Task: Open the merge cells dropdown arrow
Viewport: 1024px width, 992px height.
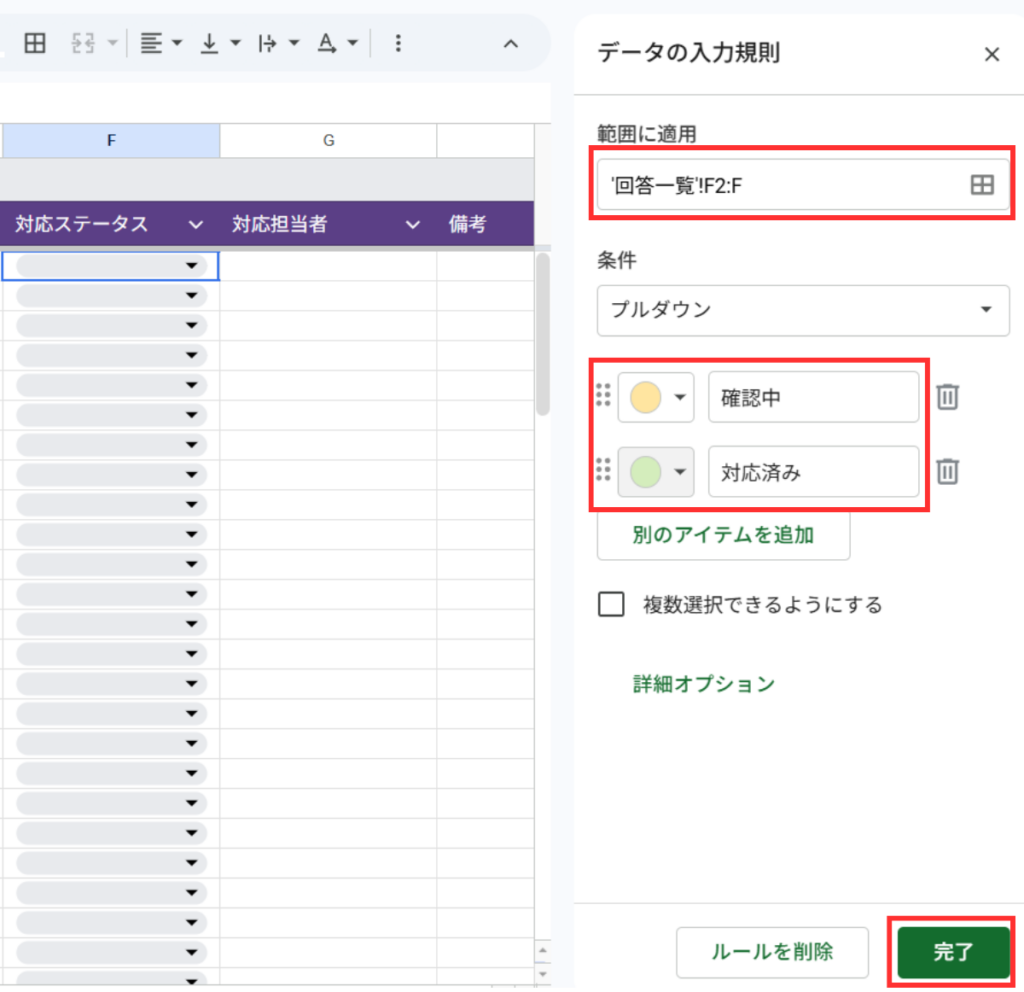Action: tap(112, 44)
